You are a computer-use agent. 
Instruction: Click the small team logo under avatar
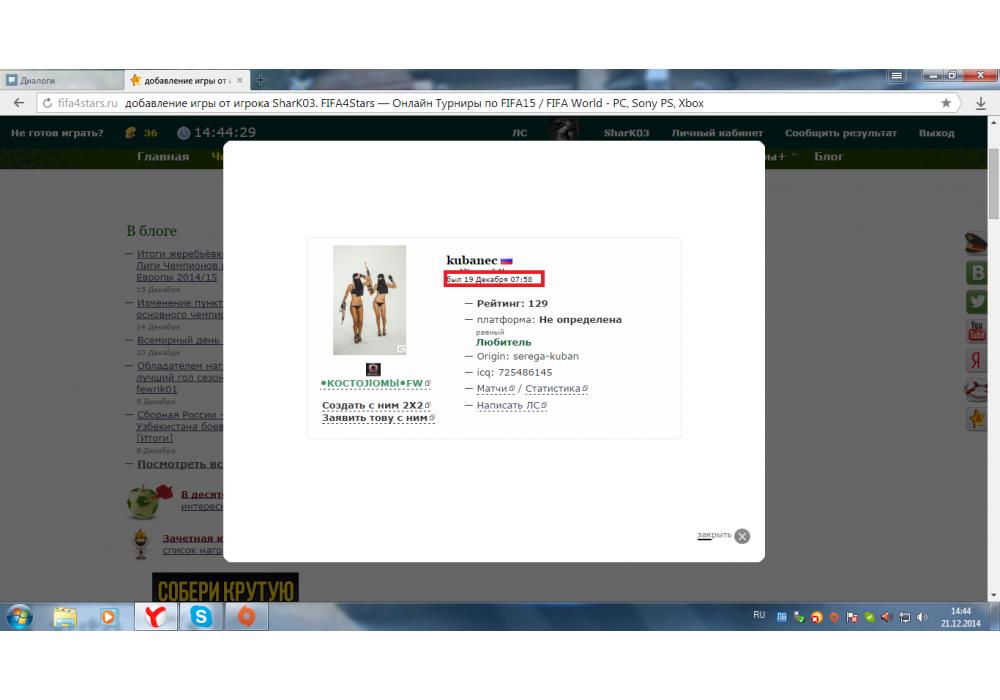click(373, 369)
